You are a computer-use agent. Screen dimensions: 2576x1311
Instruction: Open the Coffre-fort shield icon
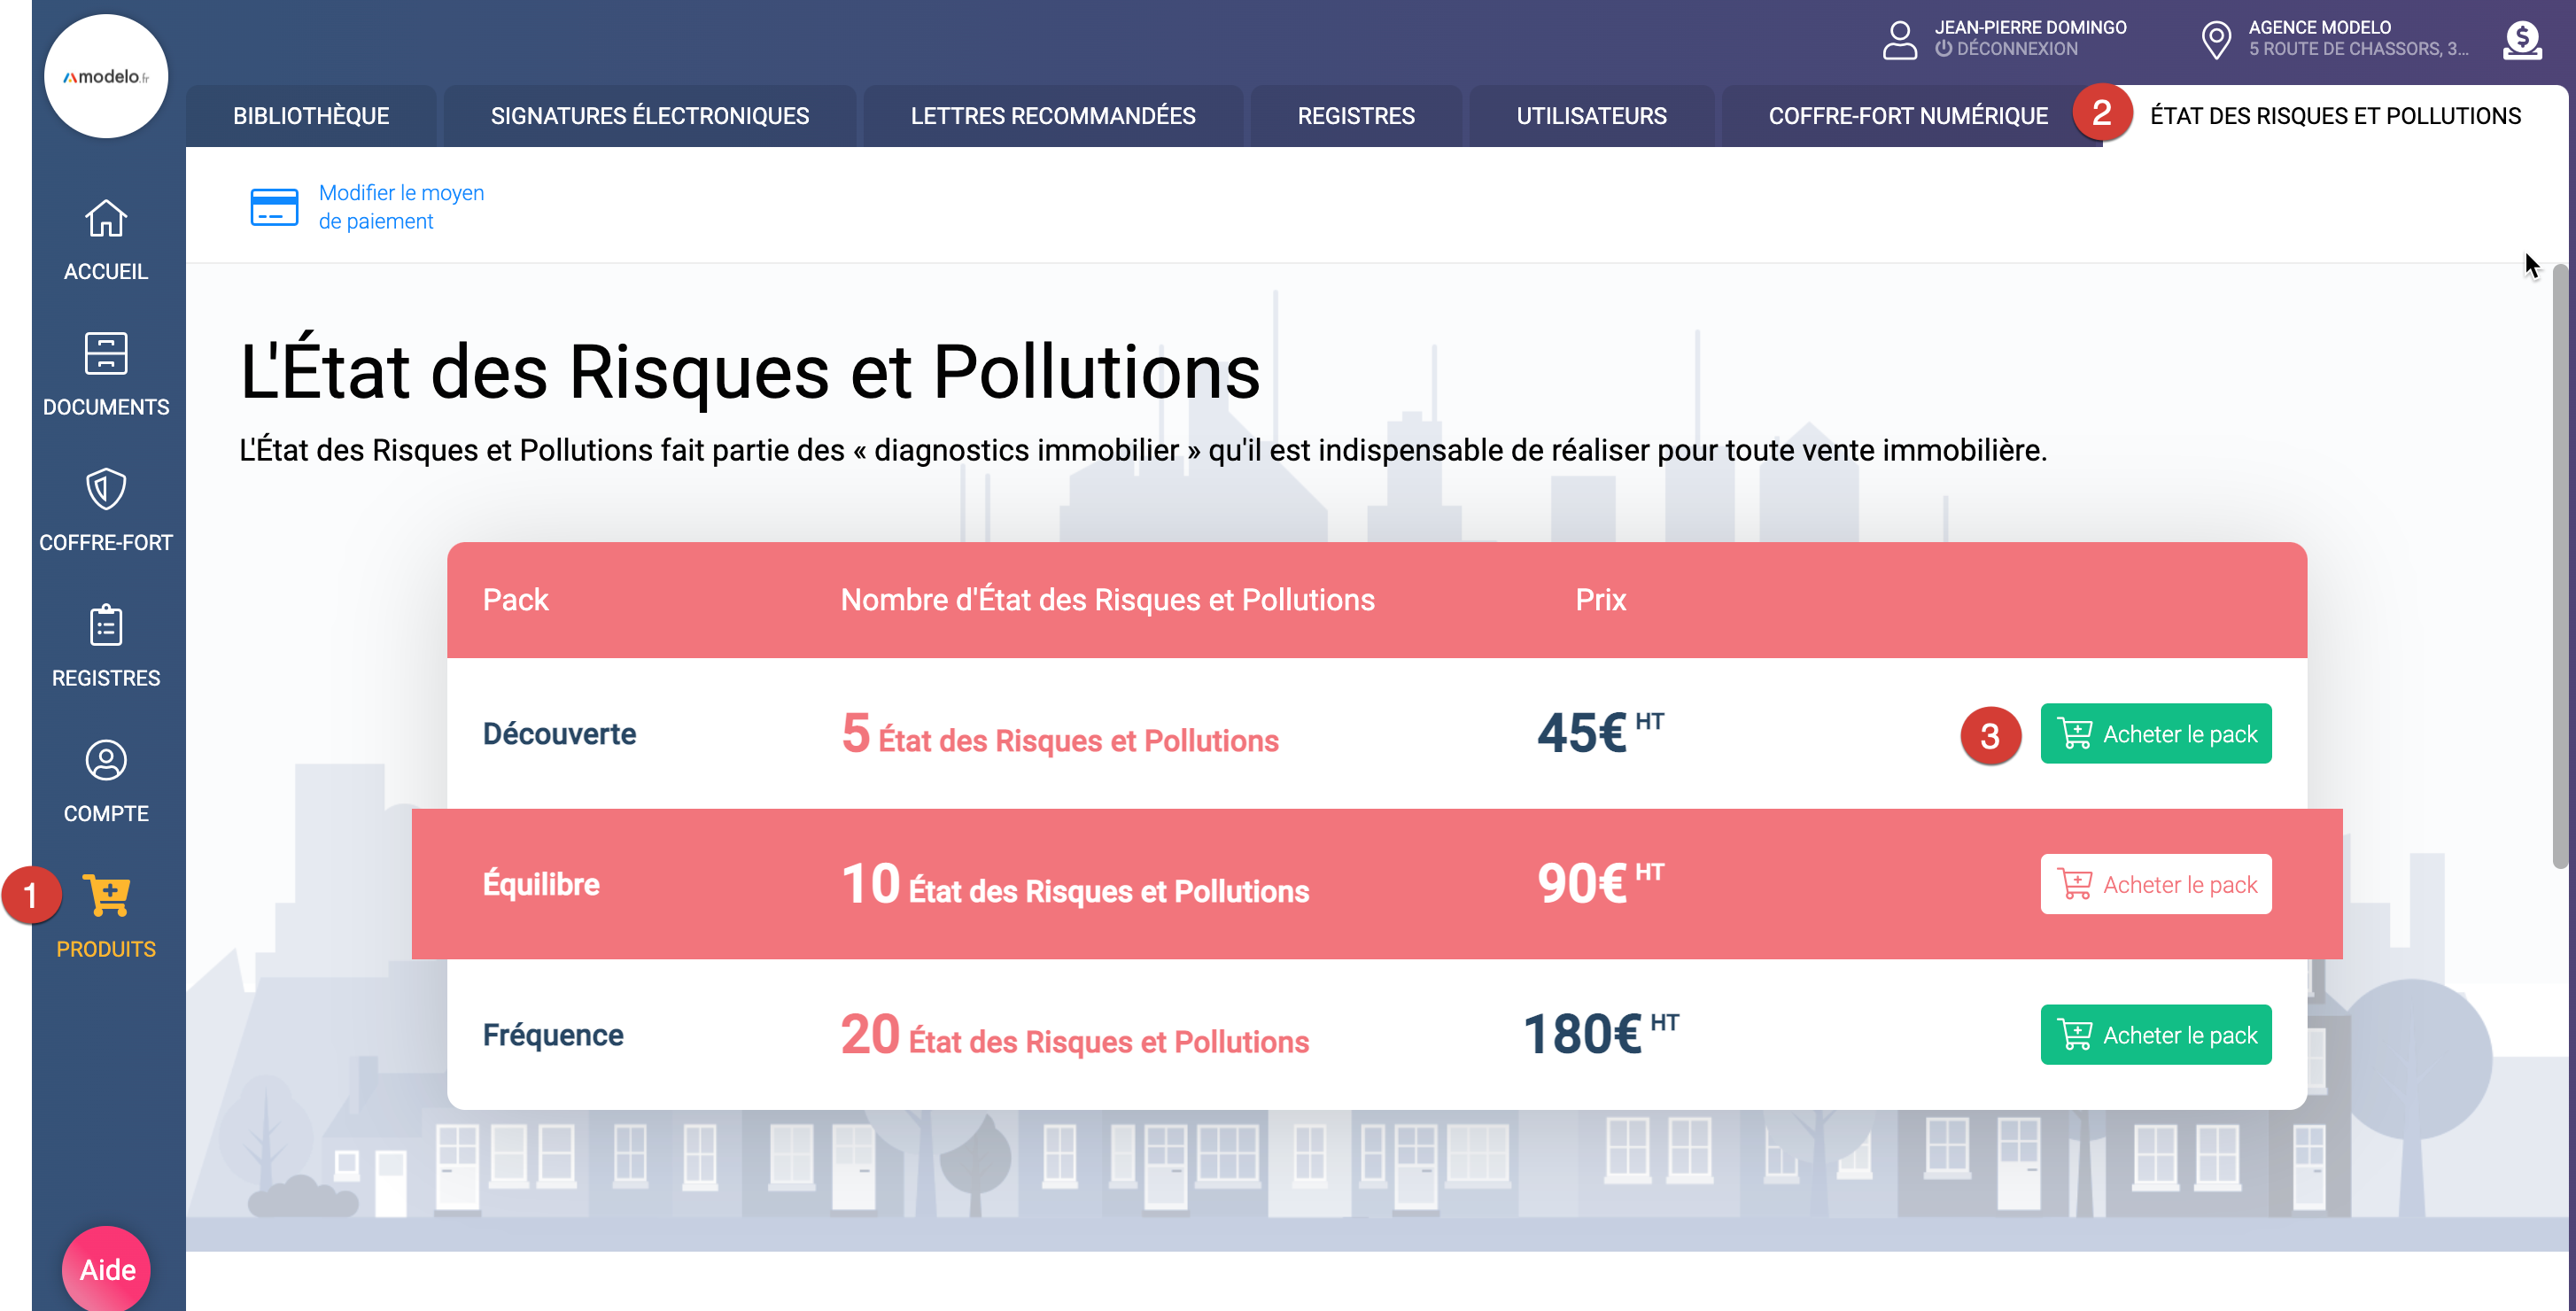click(x=106, y=489)
